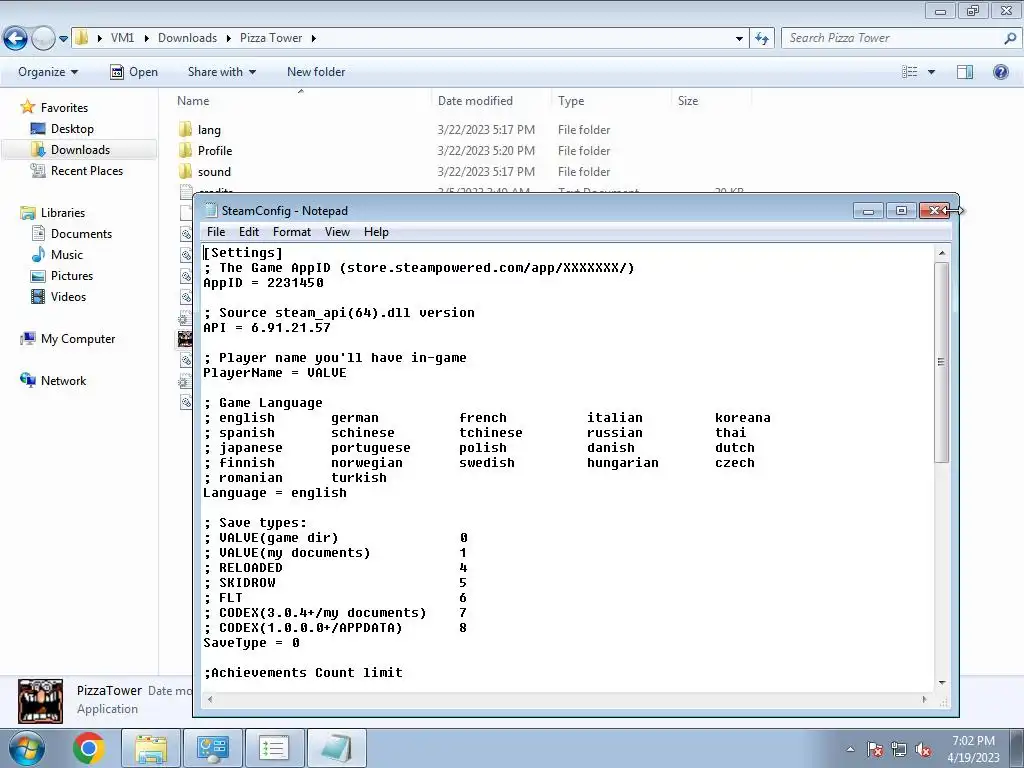Click Notepad horizontal scroll right arrow
Screen dimensions: 1024x768
pos(924,699)
